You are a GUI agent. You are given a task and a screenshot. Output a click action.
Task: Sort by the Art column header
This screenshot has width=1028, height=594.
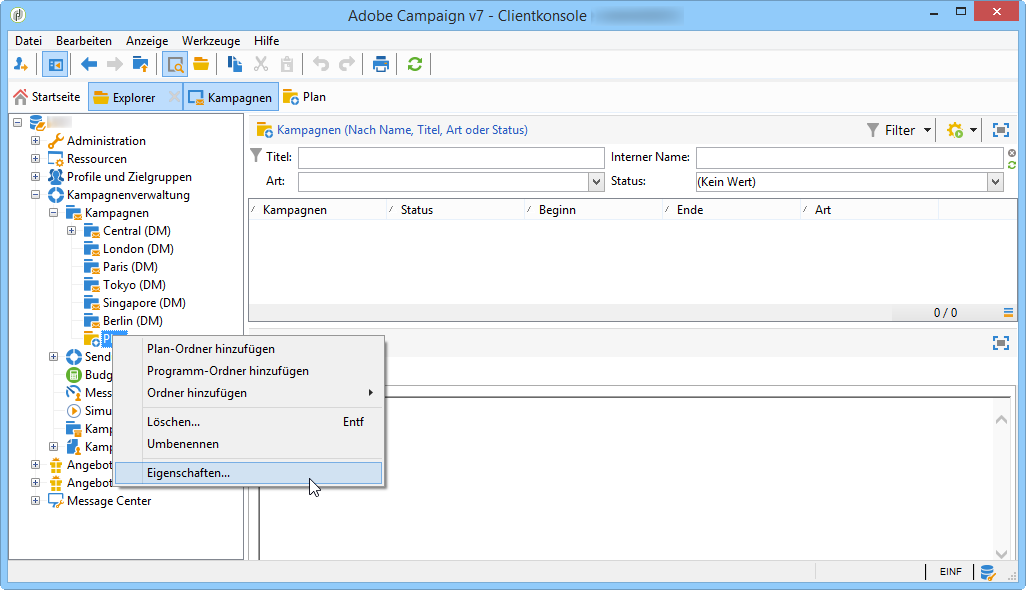869,210
